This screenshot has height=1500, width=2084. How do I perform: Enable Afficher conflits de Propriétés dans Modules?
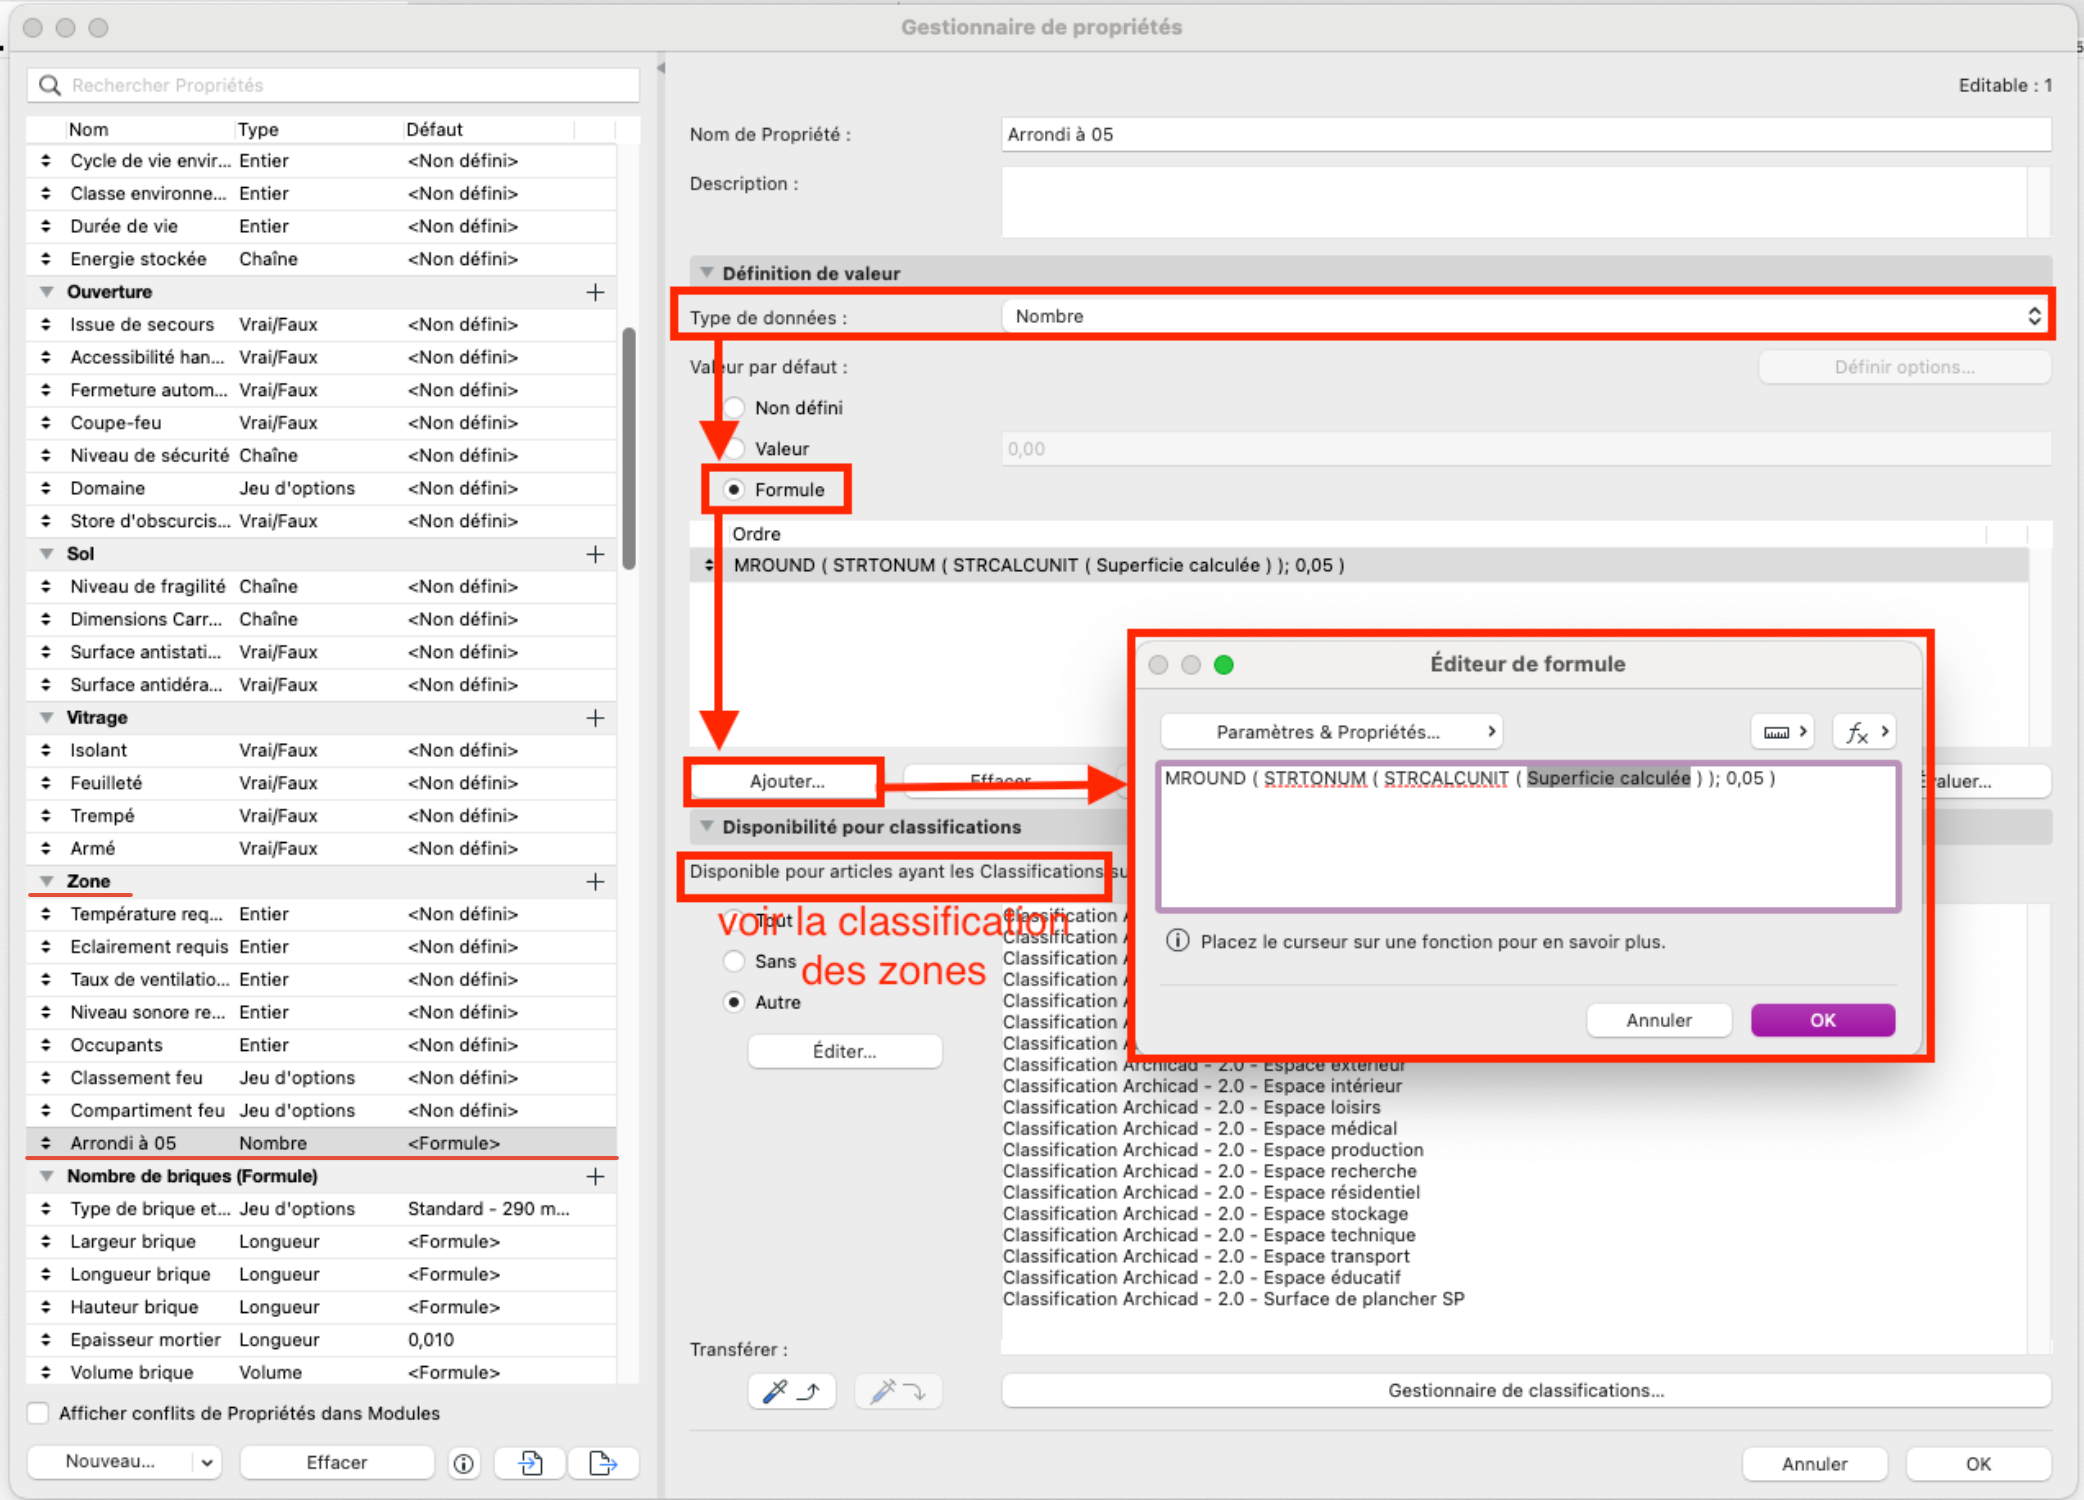pyautogui.click(x=38, y=1413)
